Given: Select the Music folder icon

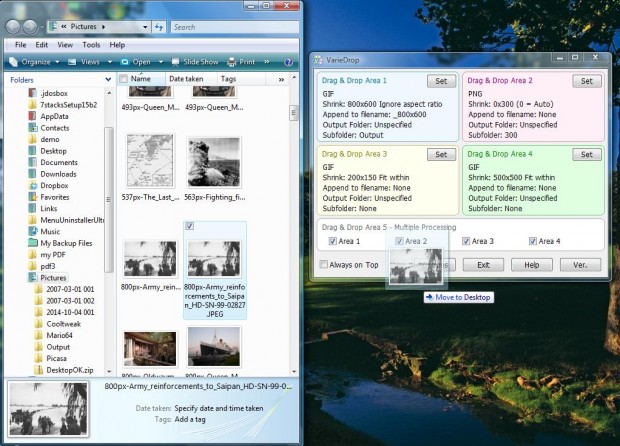Looking at the screenshot, I should 32,231.
